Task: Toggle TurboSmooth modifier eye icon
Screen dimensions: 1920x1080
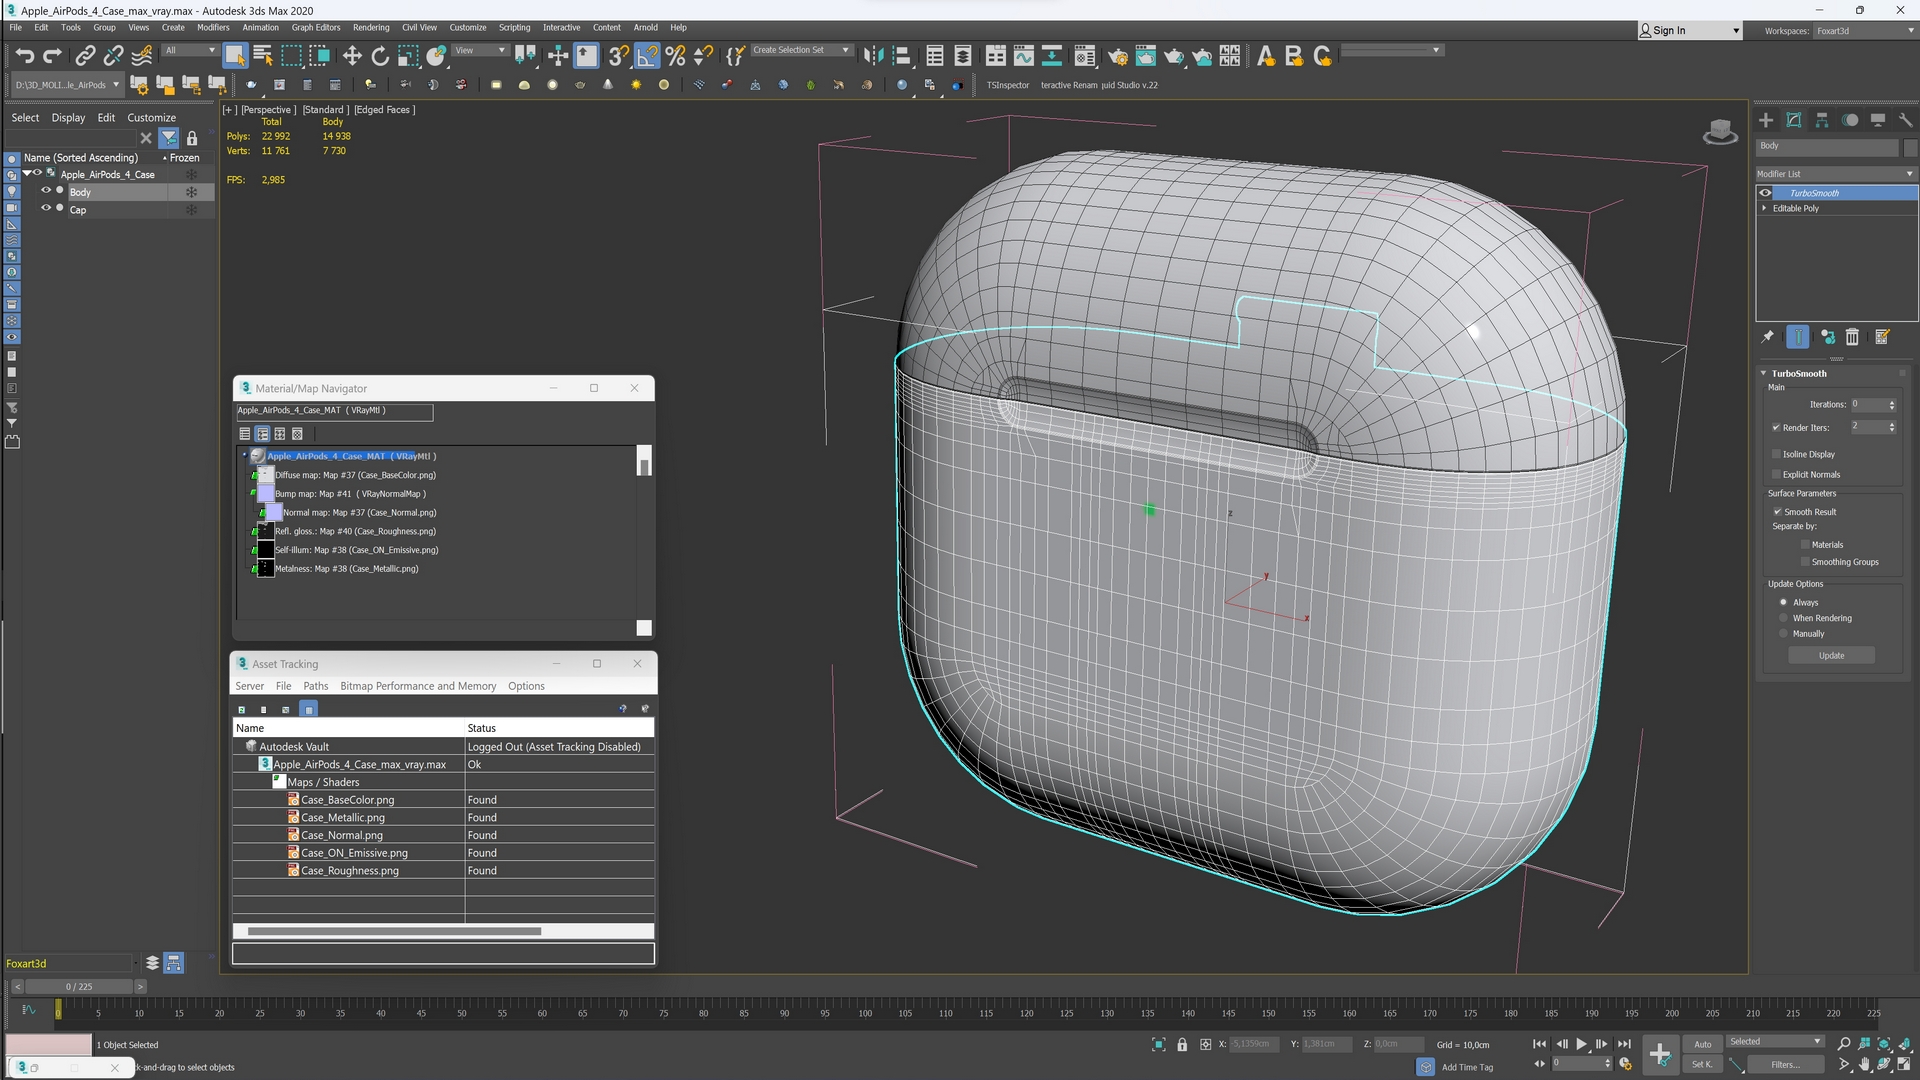Action: coord(1765,193)
